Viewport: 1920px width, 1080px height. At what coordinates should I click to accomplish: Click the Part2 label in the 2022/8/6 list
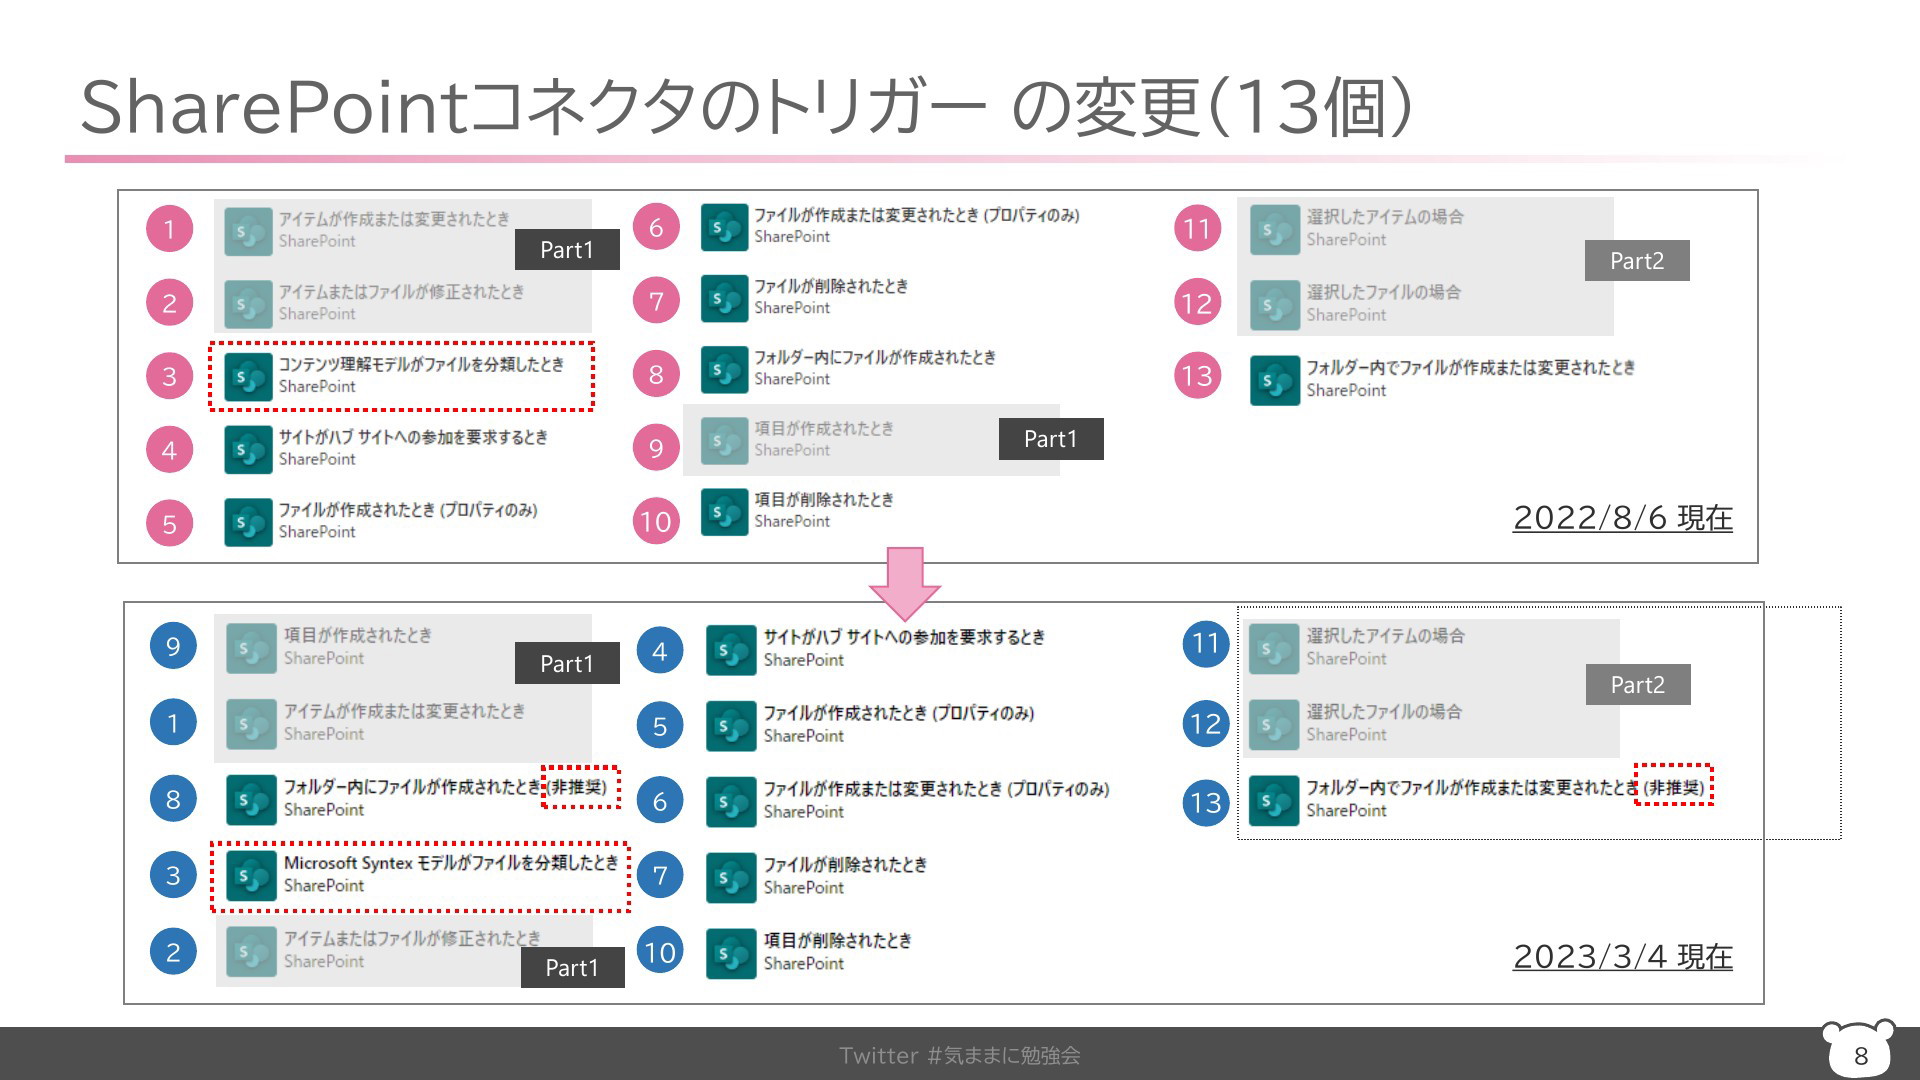(x=1637, y=261)
